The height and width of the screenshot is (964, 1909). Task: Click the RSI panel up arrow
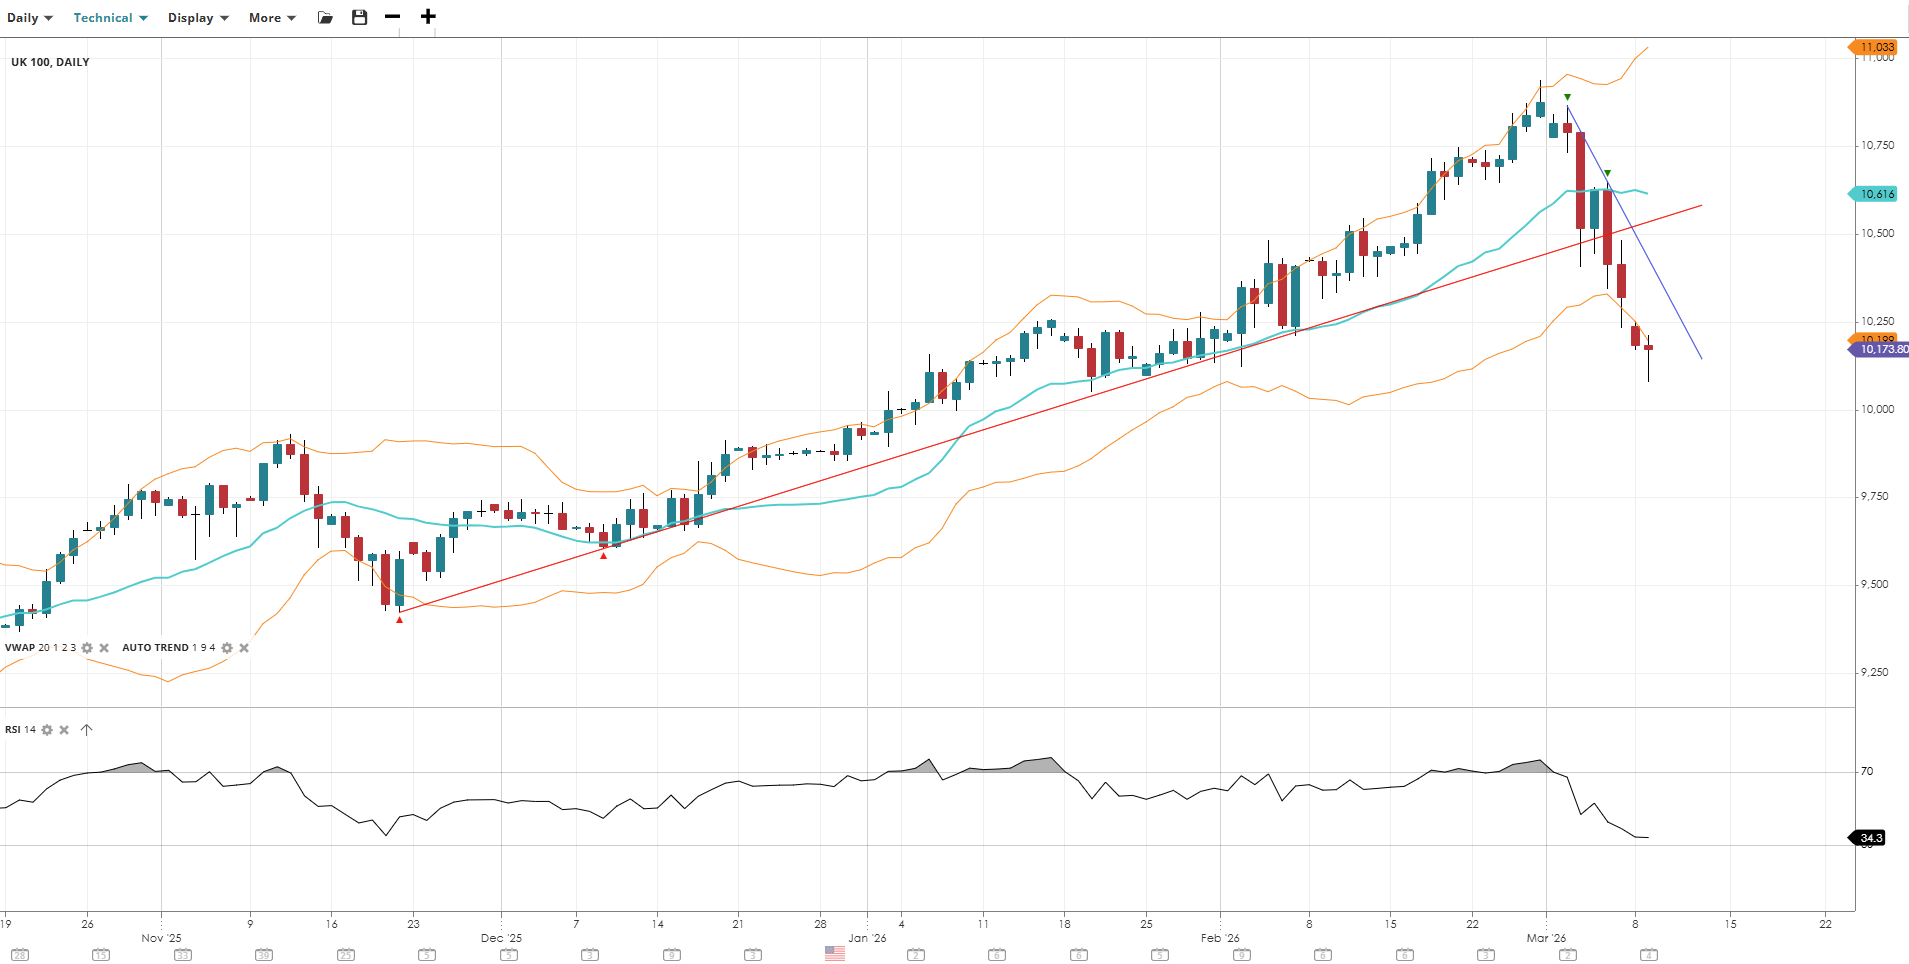pos(87,730)
